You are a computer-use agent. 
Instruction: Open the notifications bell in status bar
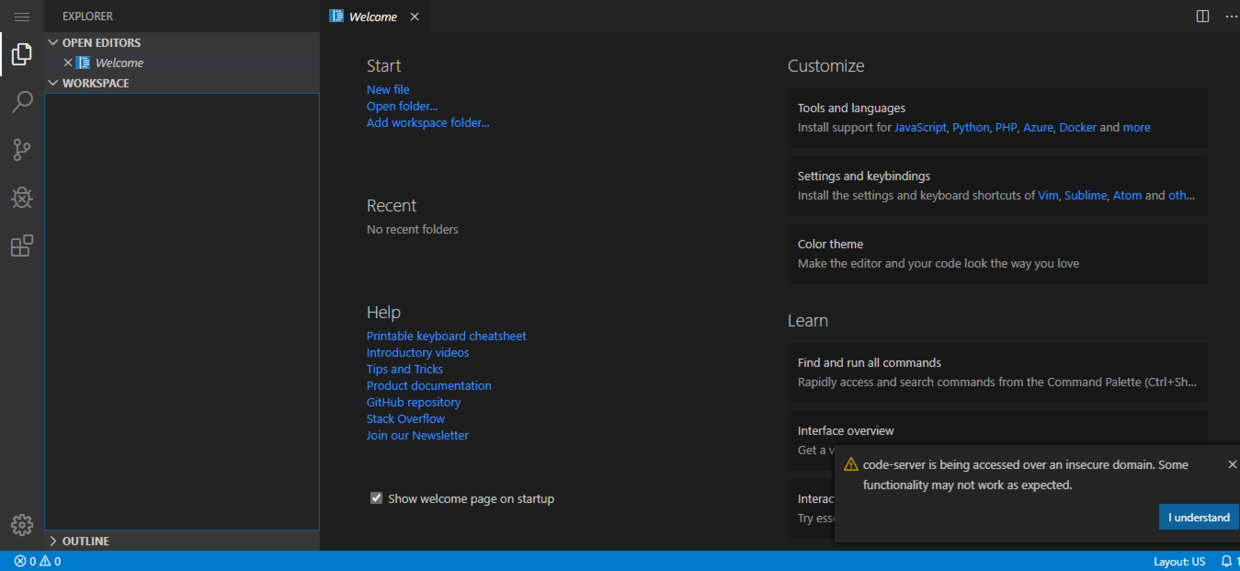coord(1229,562)
